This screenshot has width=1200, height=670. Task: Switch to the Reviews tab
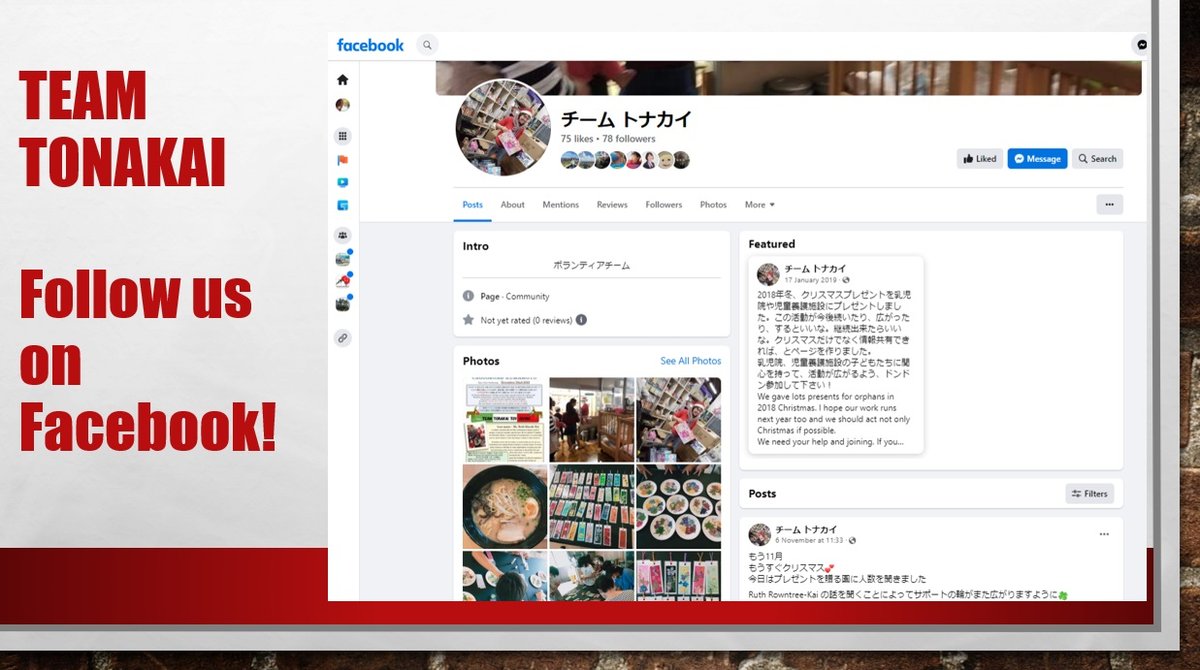(612, 205)
